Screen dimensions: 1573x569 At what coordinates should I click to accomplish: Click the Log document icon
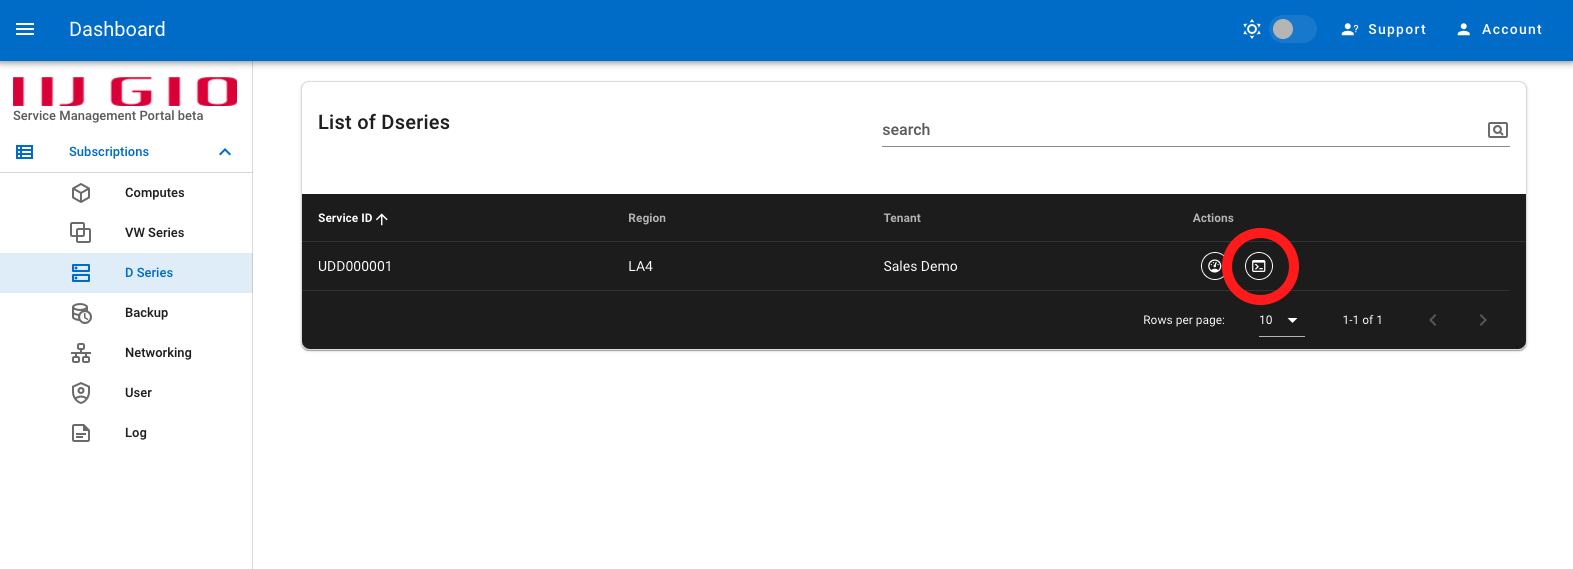tap(81, 433)
